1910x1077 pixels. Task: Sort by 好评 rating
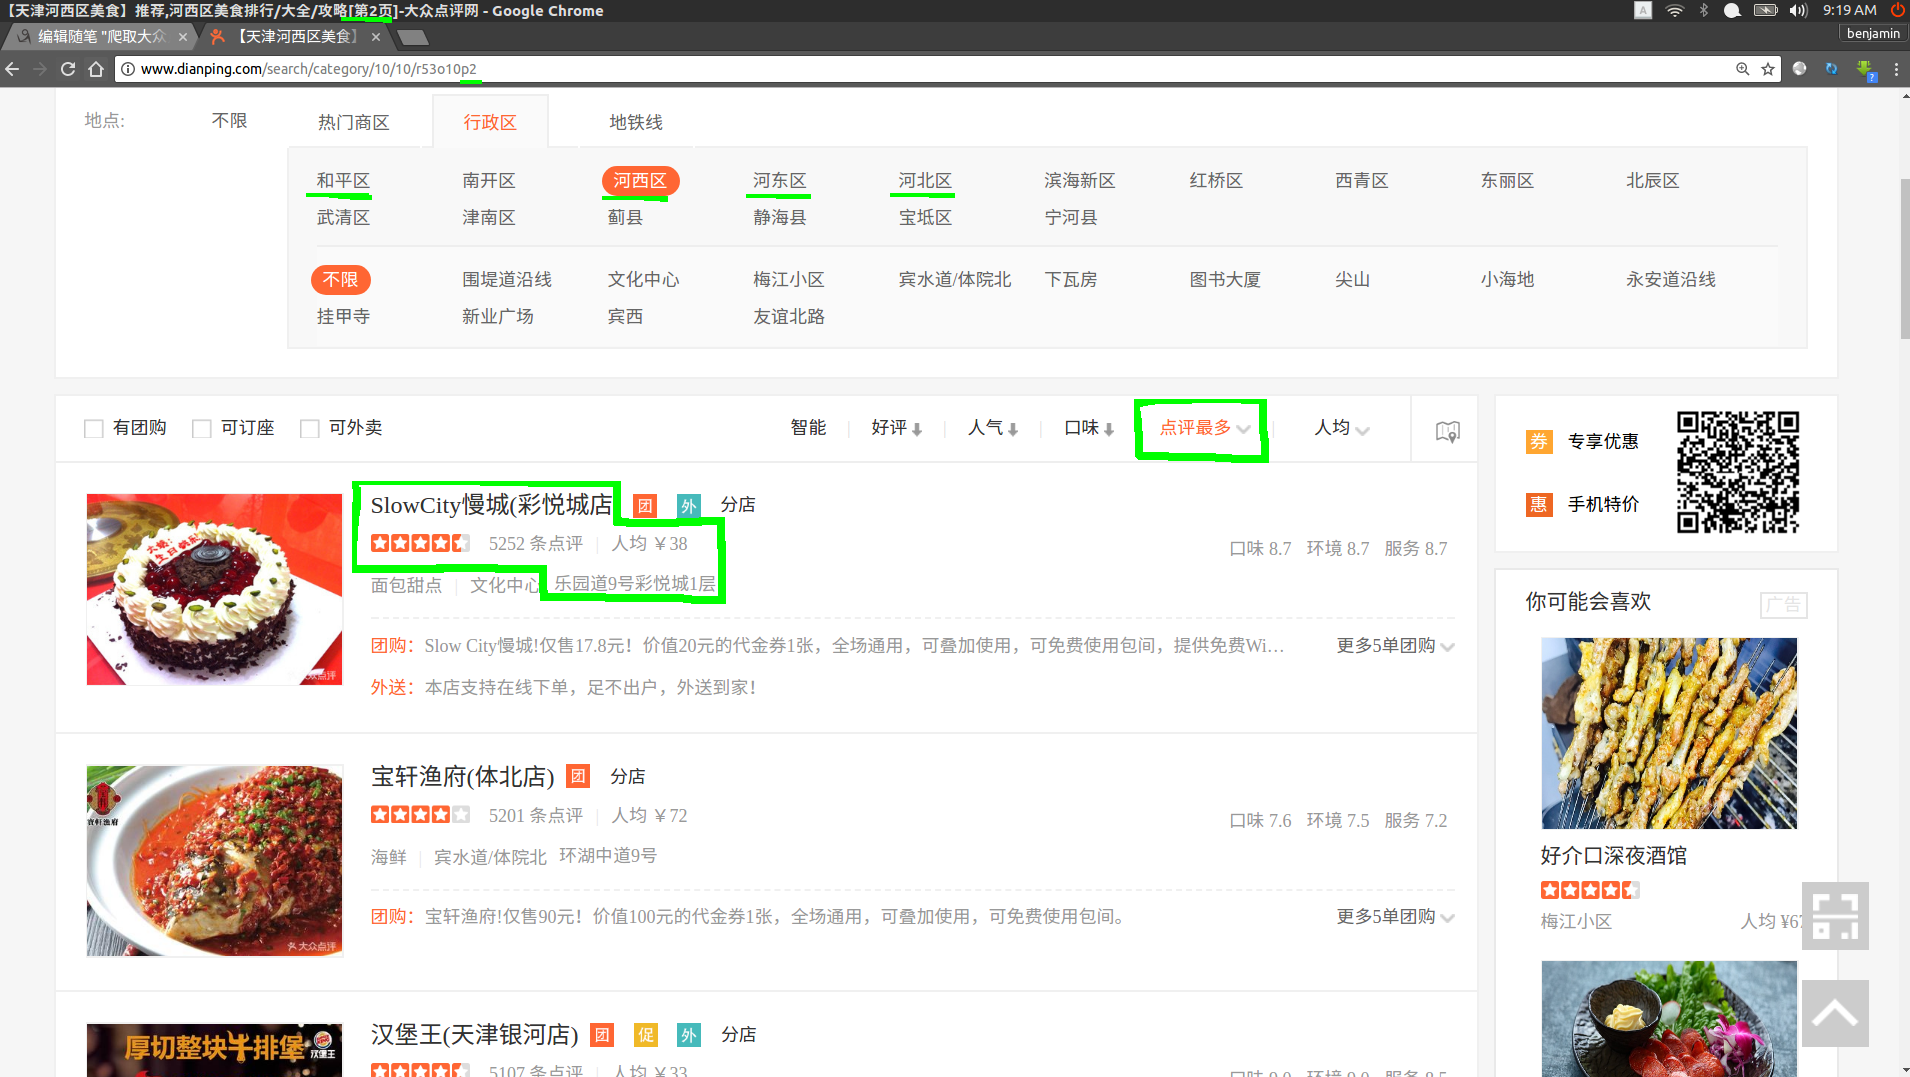click(896, 428)
